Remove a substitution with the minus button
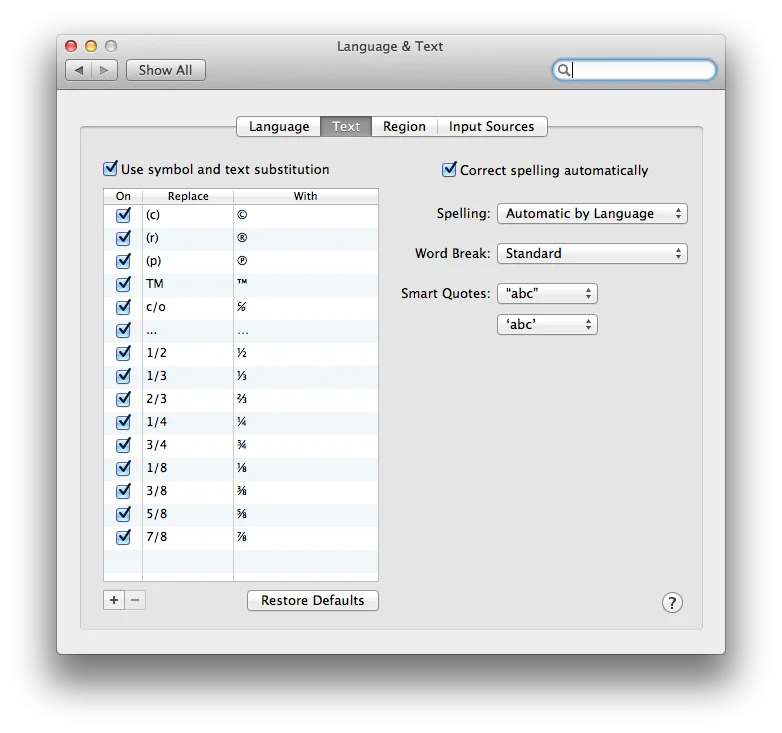782x733 pixels. tap(135, 600)
